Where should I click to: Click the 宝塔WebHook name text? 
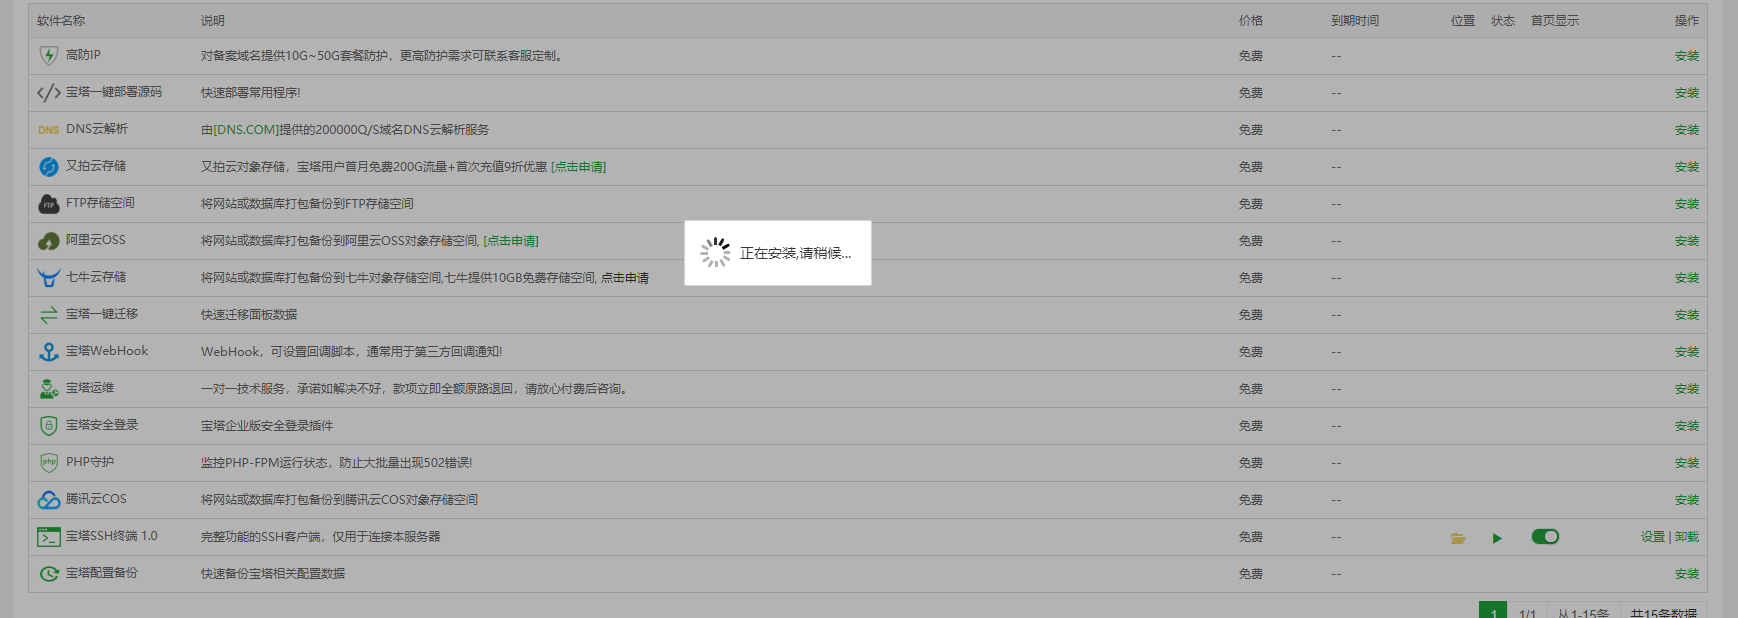click(107, 351)
